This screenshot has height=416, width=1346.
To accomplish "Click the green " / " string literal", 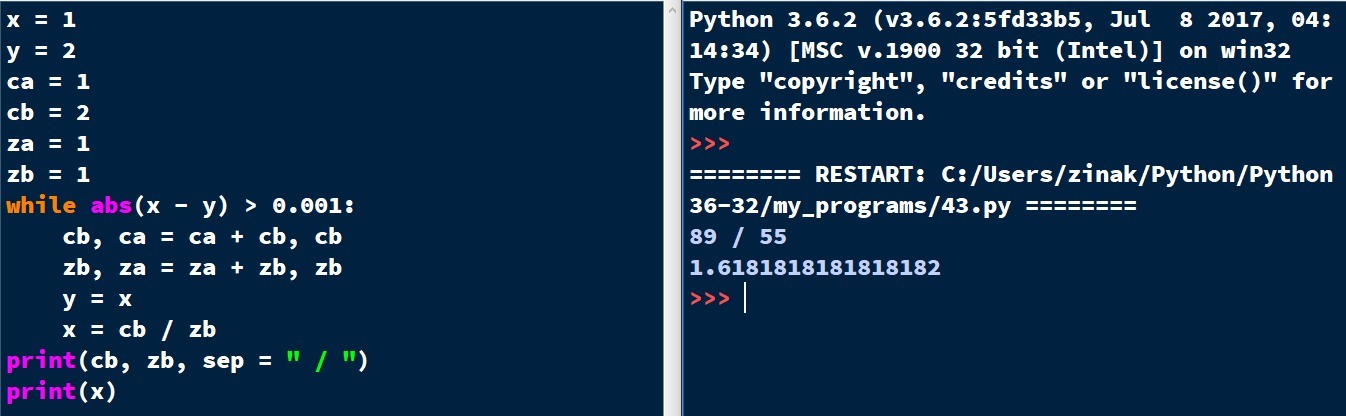I will coord(324,361).
